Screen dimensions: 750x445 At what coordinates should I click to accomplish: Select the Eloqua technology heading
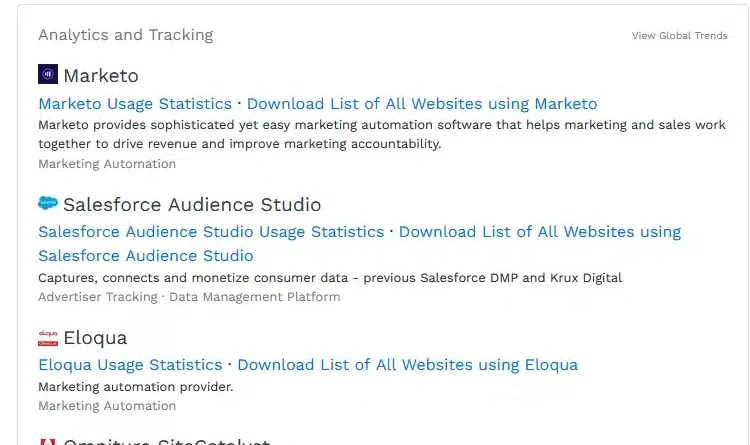click(95, 338)
